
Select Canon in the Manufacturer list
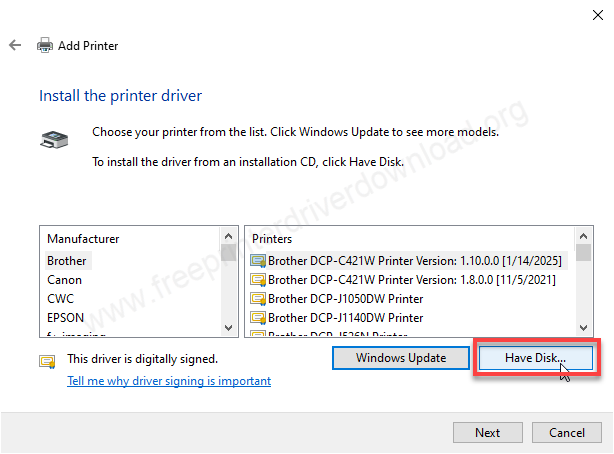pyautogui.click(x=65, y=280)
